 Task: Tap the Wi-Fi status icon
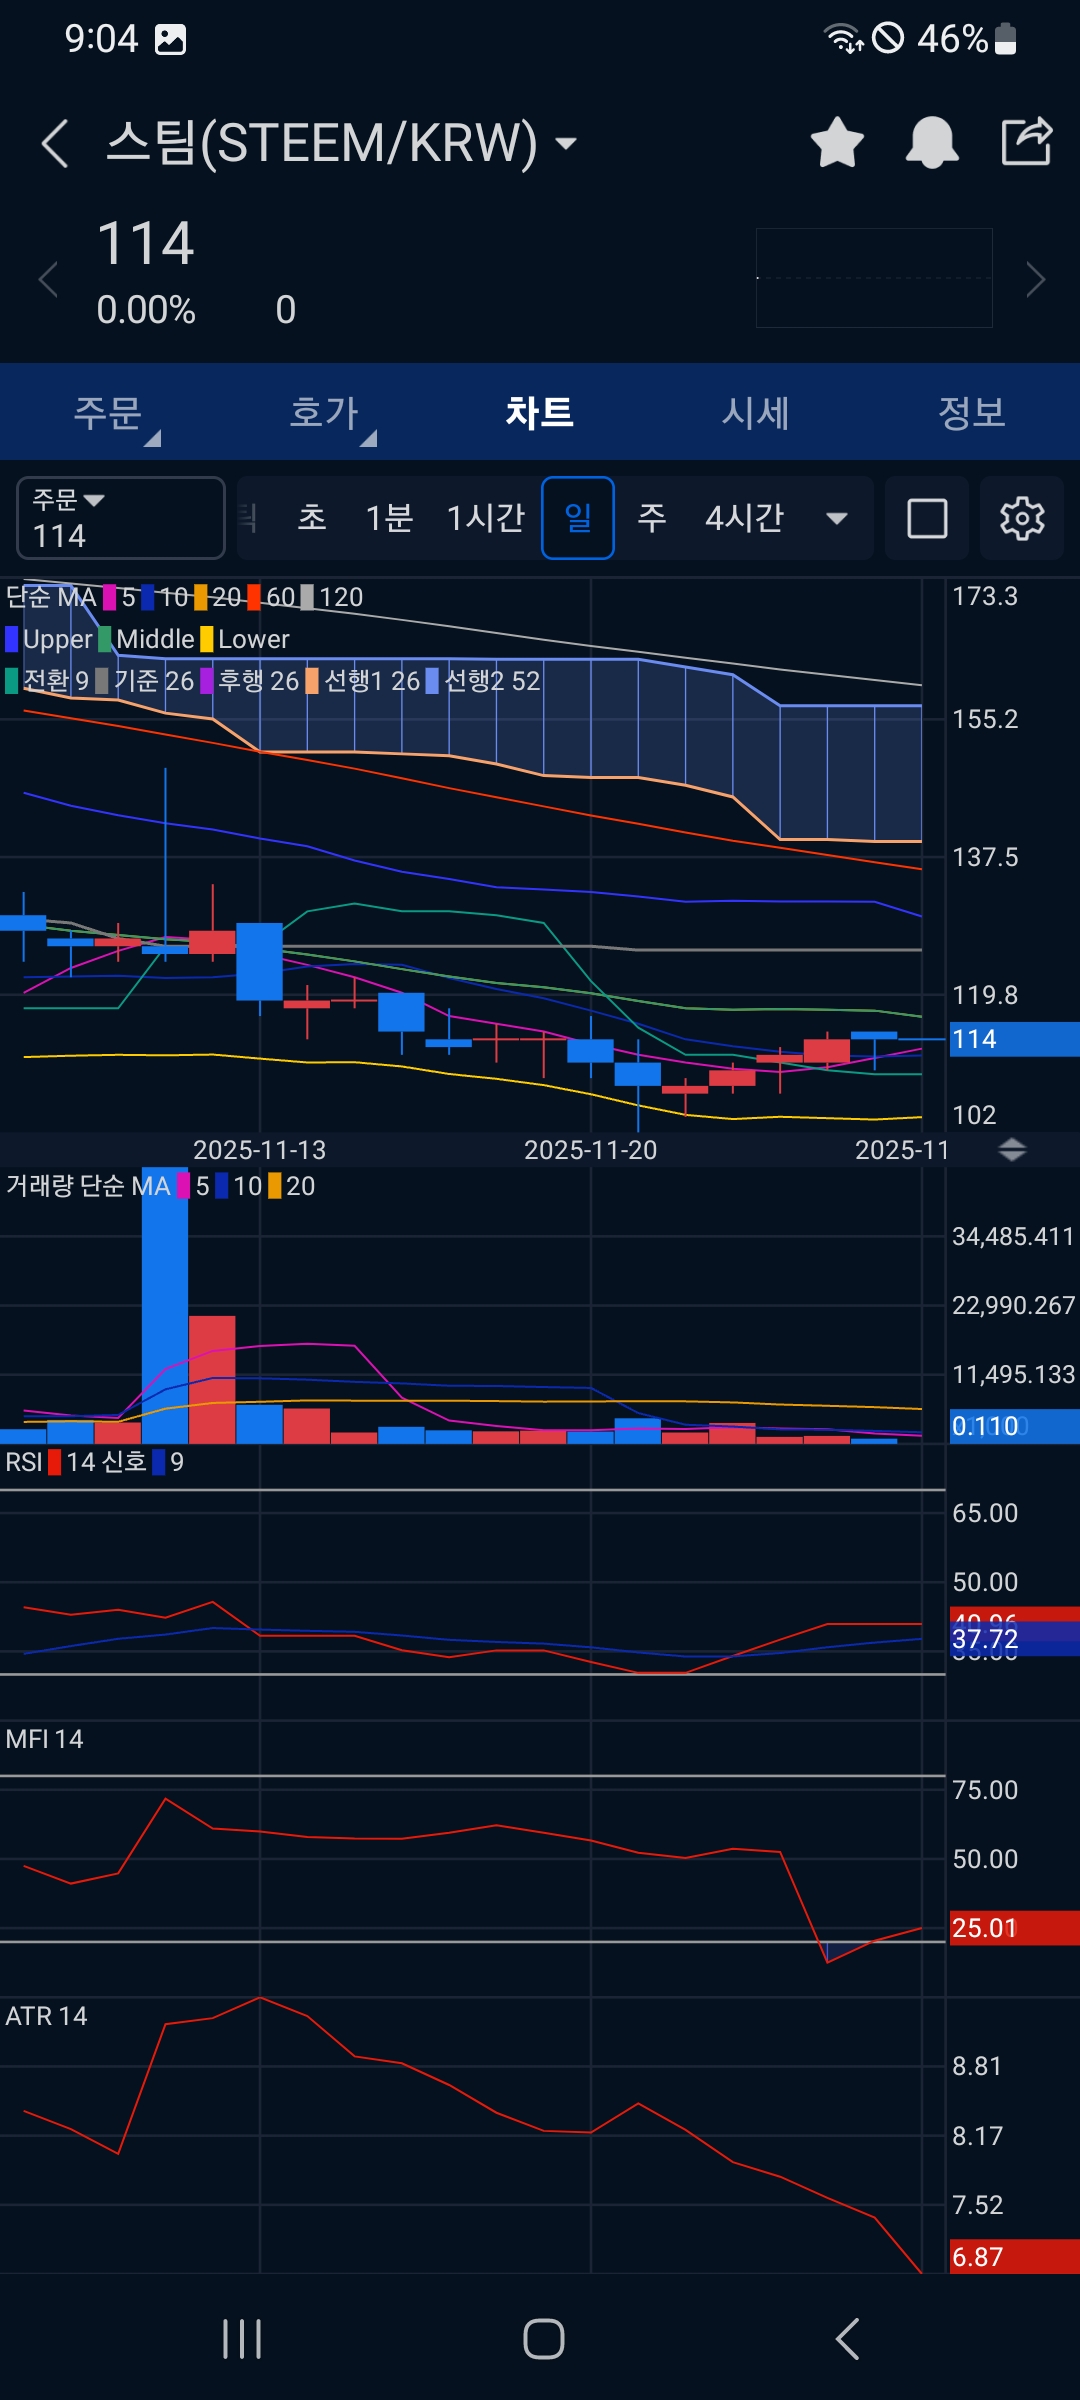[x=842, y=39]
